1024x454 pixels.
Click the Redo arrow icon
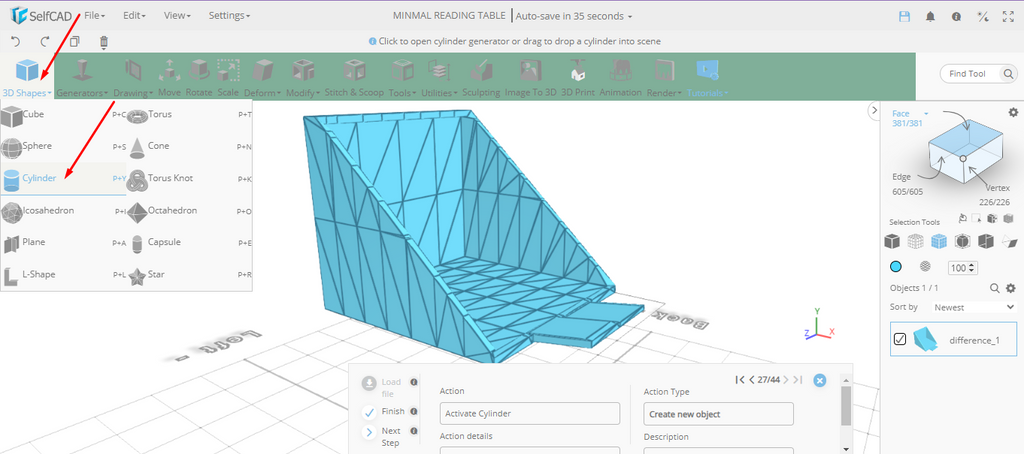coord(45,42)
